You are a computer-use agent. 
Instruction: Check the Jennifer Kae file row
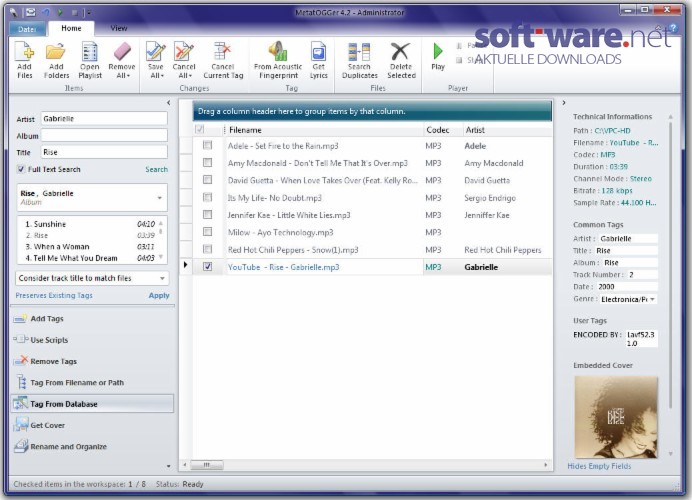click(x=207, y=214)
